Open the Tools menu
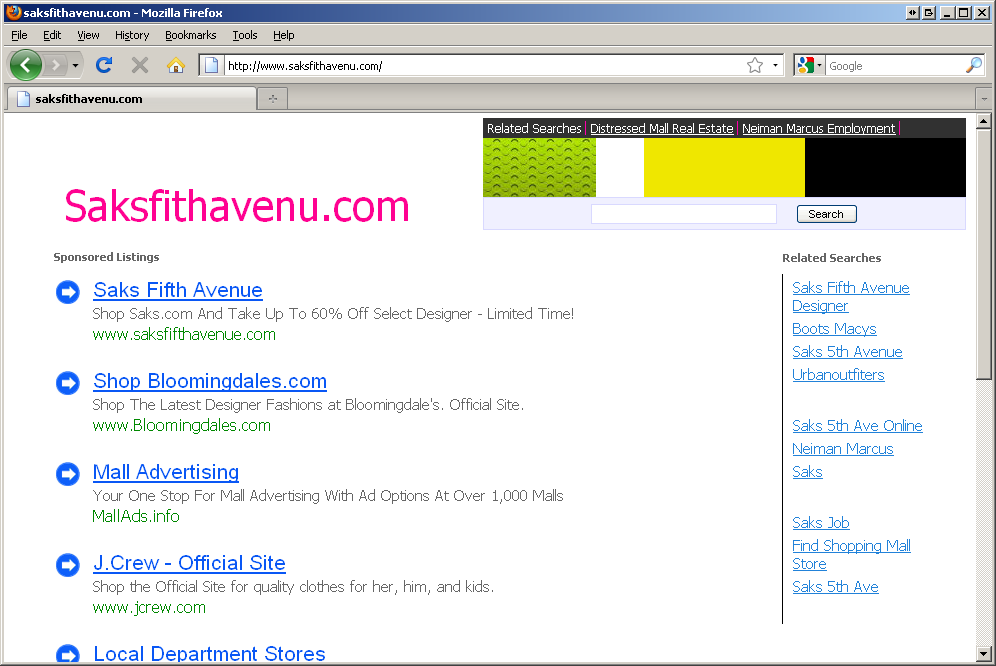The height and width of the screenshot is (666, 996). tap(245, 35)
